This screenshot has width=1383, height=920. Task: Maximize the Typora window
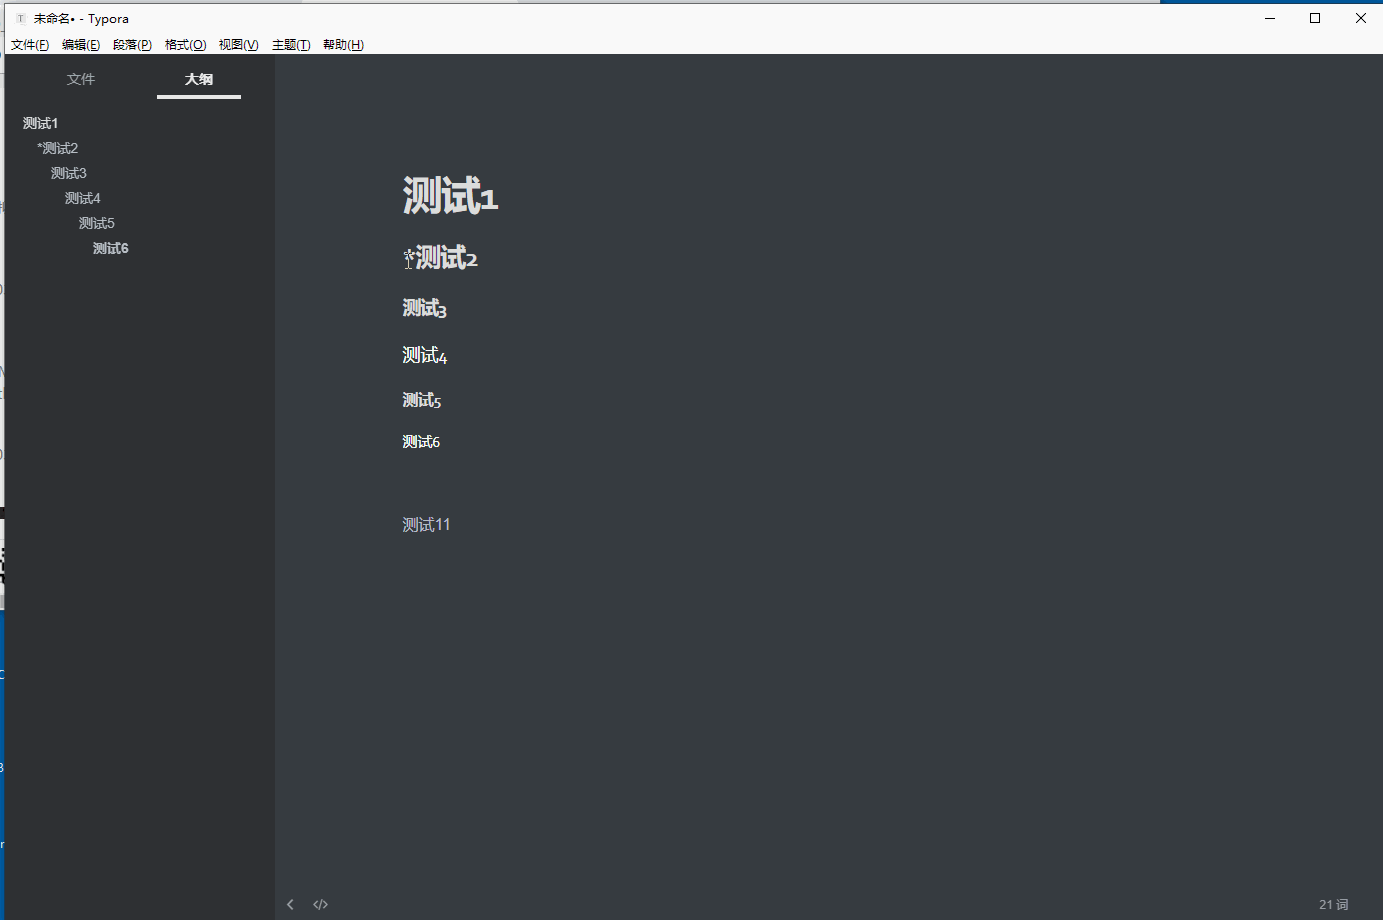(x=1315, y=18)
